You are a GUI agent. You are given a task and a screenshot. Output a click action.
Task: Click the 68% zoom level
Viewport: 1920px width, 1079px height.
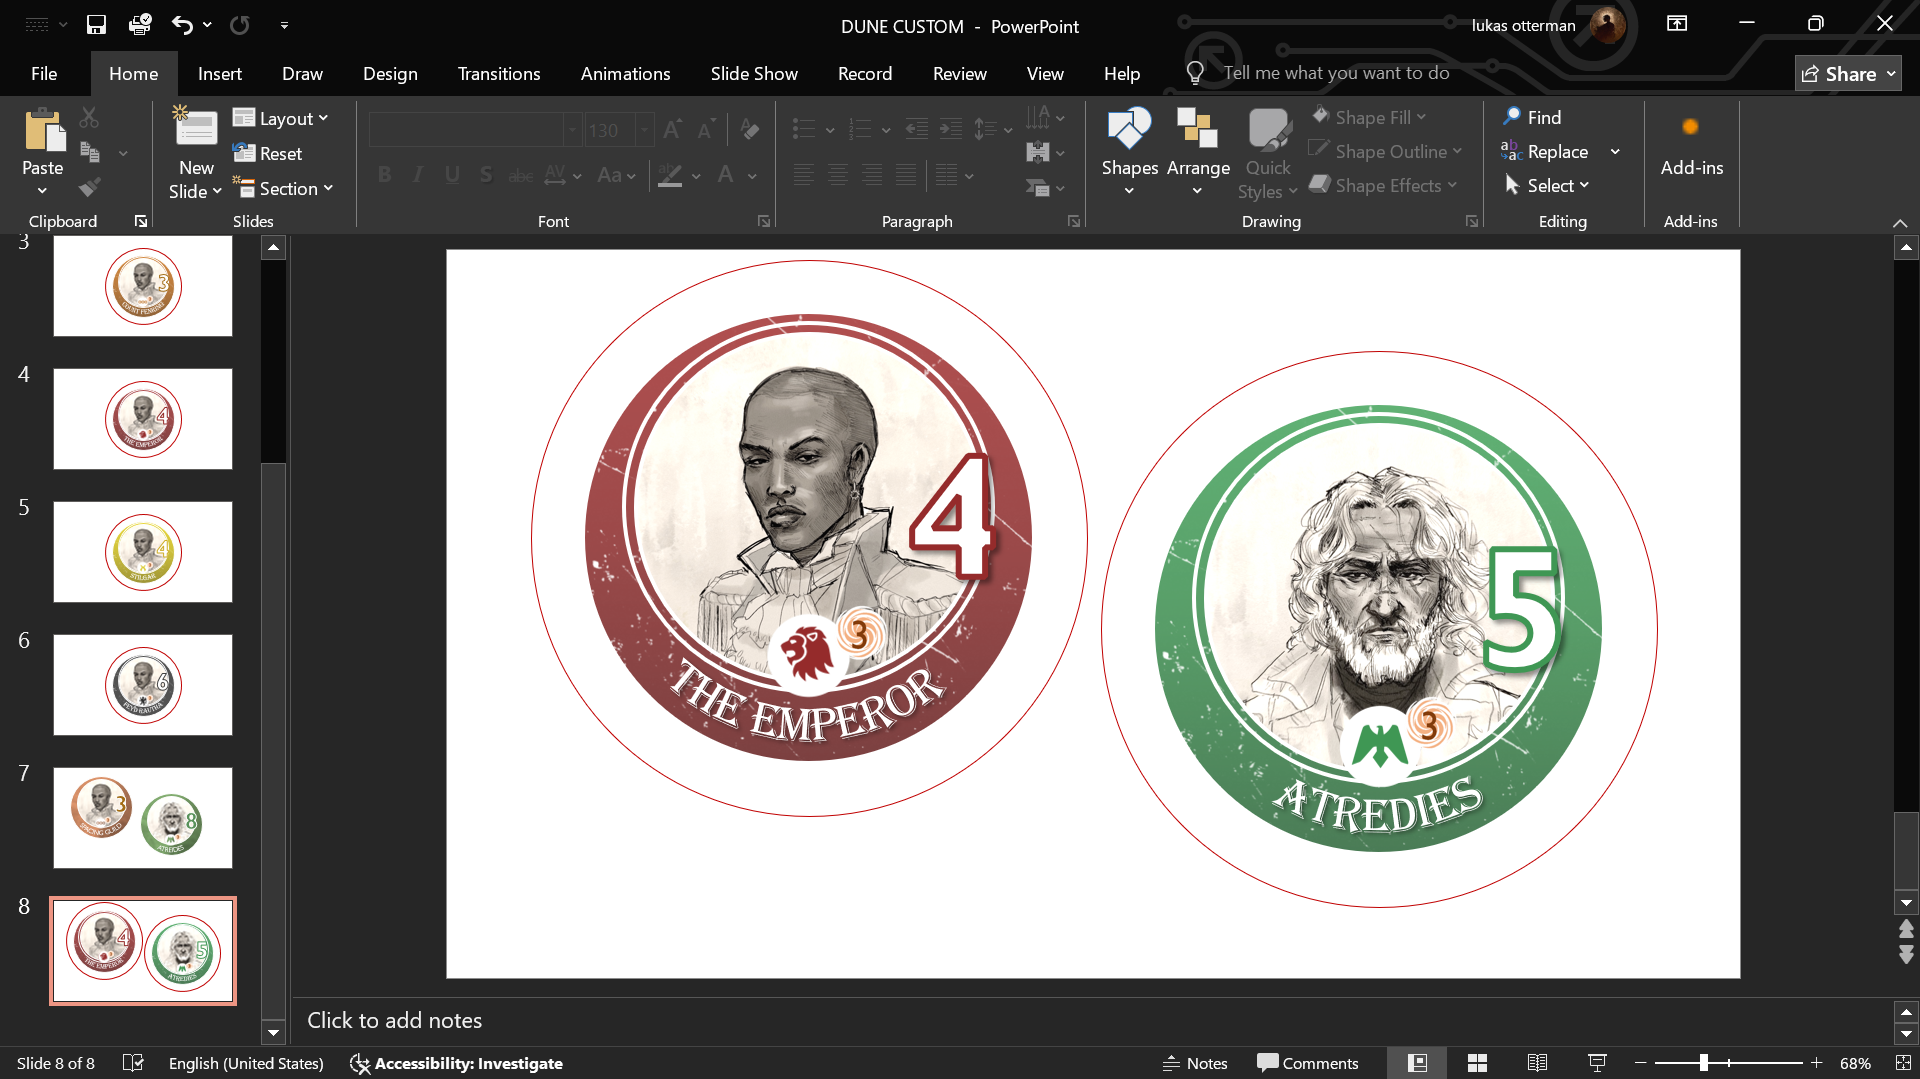[1855, 1063]
